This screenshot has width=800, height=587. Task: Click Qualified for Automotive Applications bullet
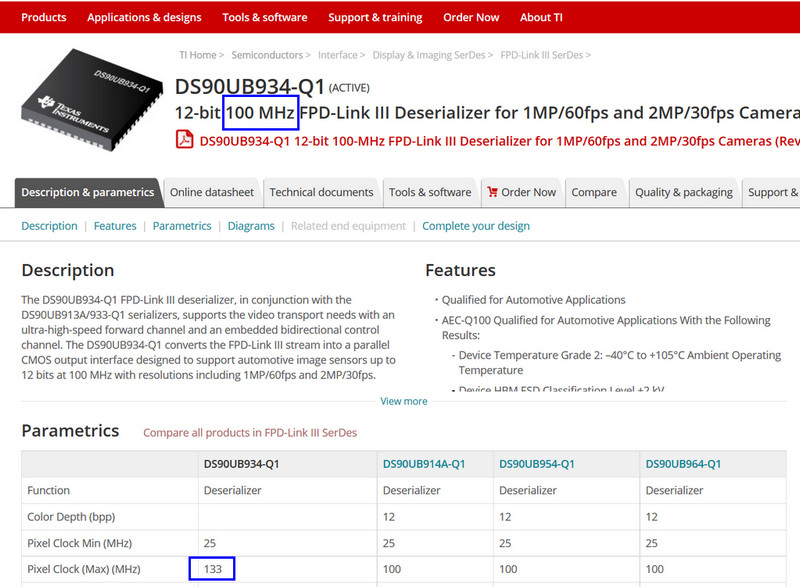[x=533, y=300]
